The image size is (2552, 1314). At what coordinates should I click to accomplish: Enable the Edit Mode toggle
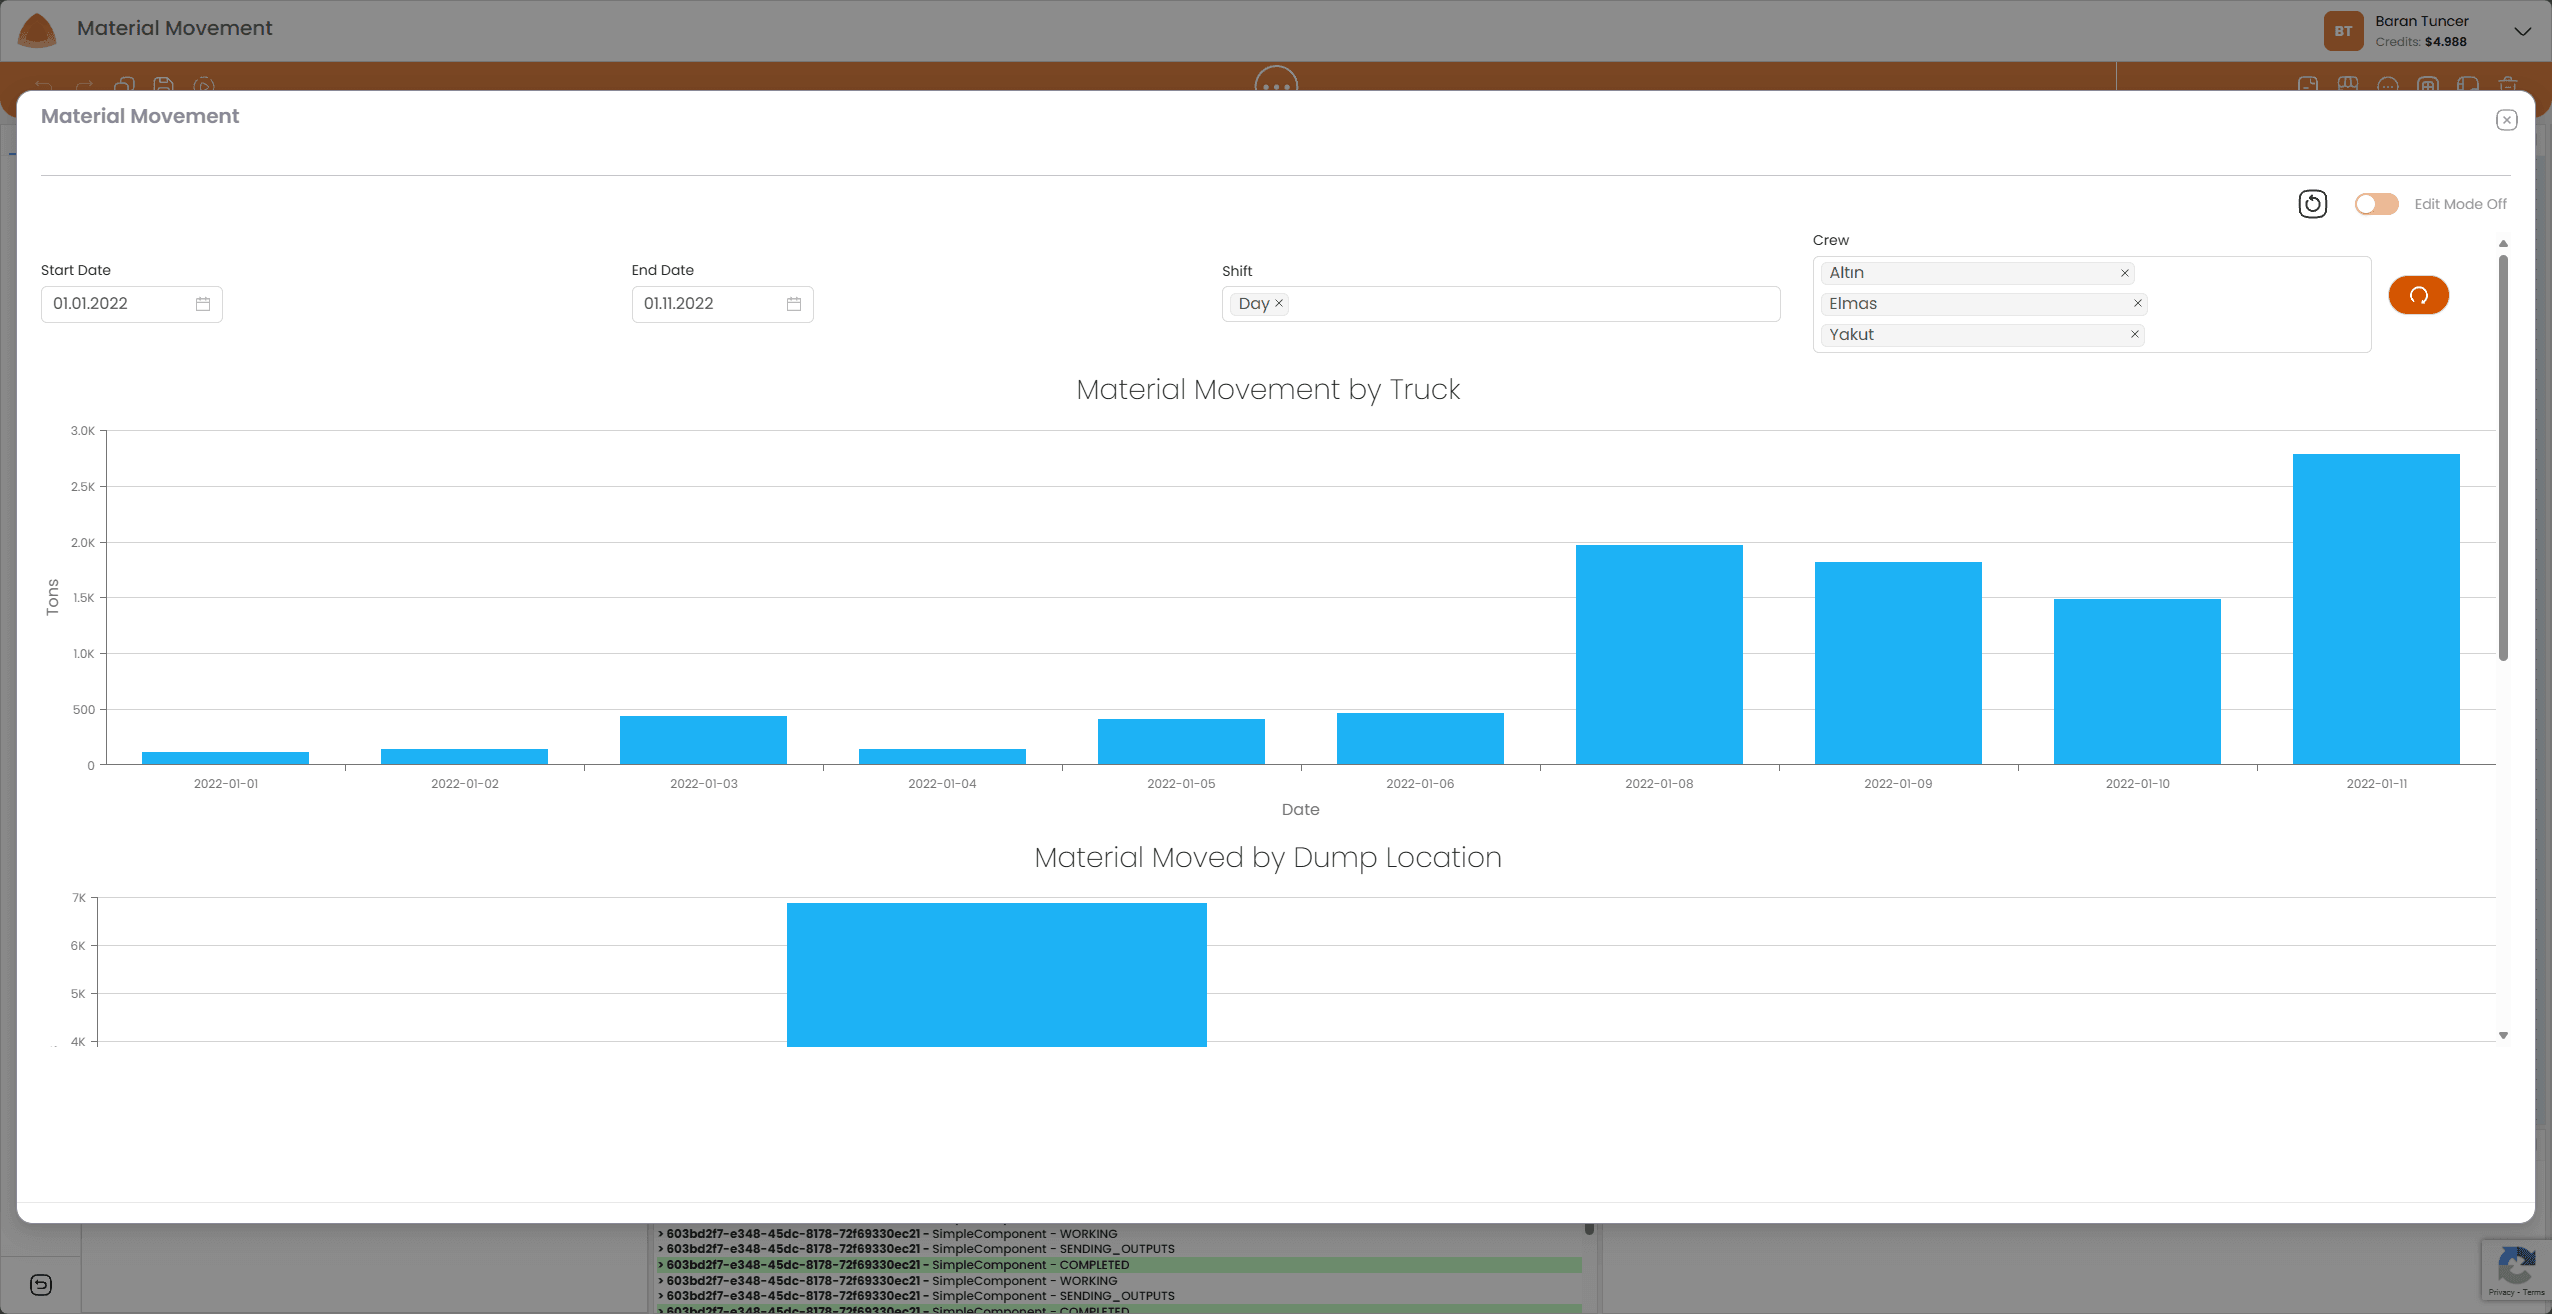click(2374, 203)
